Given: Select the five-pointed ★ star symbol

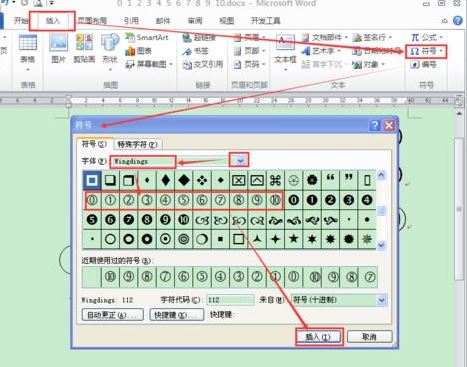Looking at the screenshot, I should coord(294,239).
